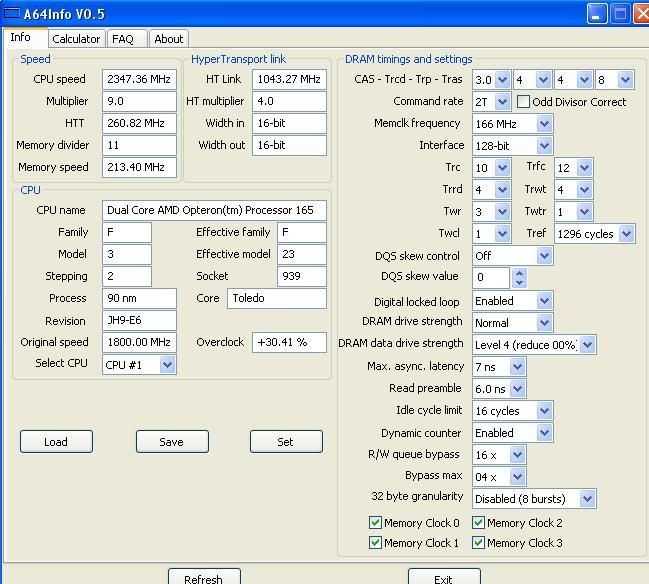Image resolution: width=649 pixels, height=584 pixels.
Task: Open the Read preamble dropdown
Action: [499, 389]
